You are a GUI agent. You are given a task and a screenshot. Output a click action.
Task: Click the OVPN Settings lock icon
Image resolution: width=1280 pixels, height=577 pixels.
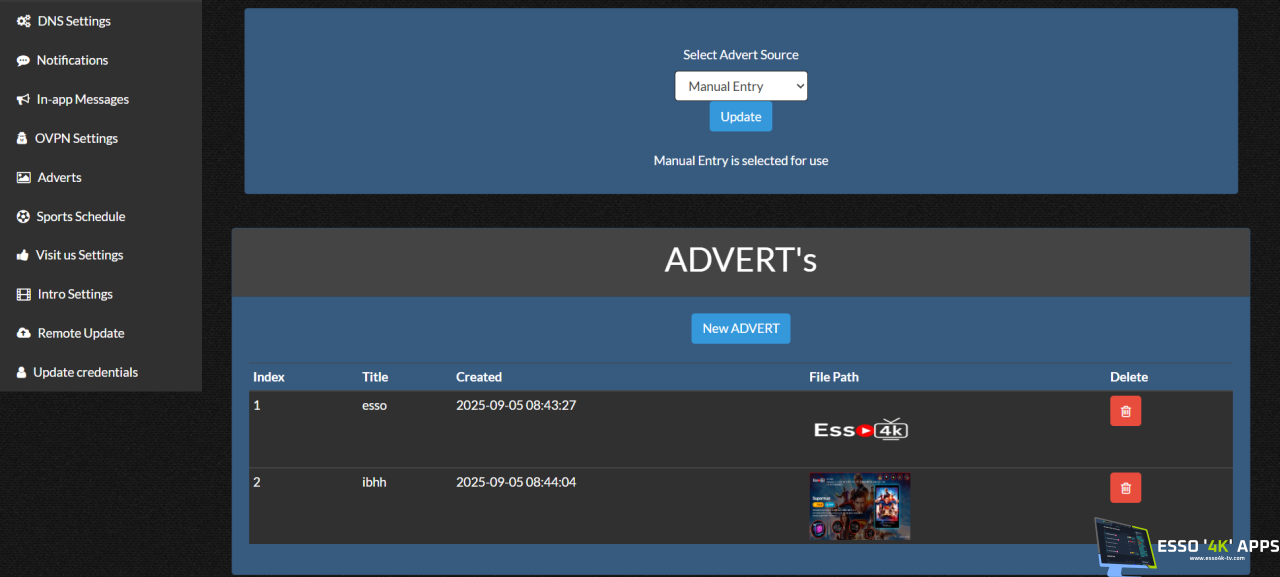coord(23,138)
